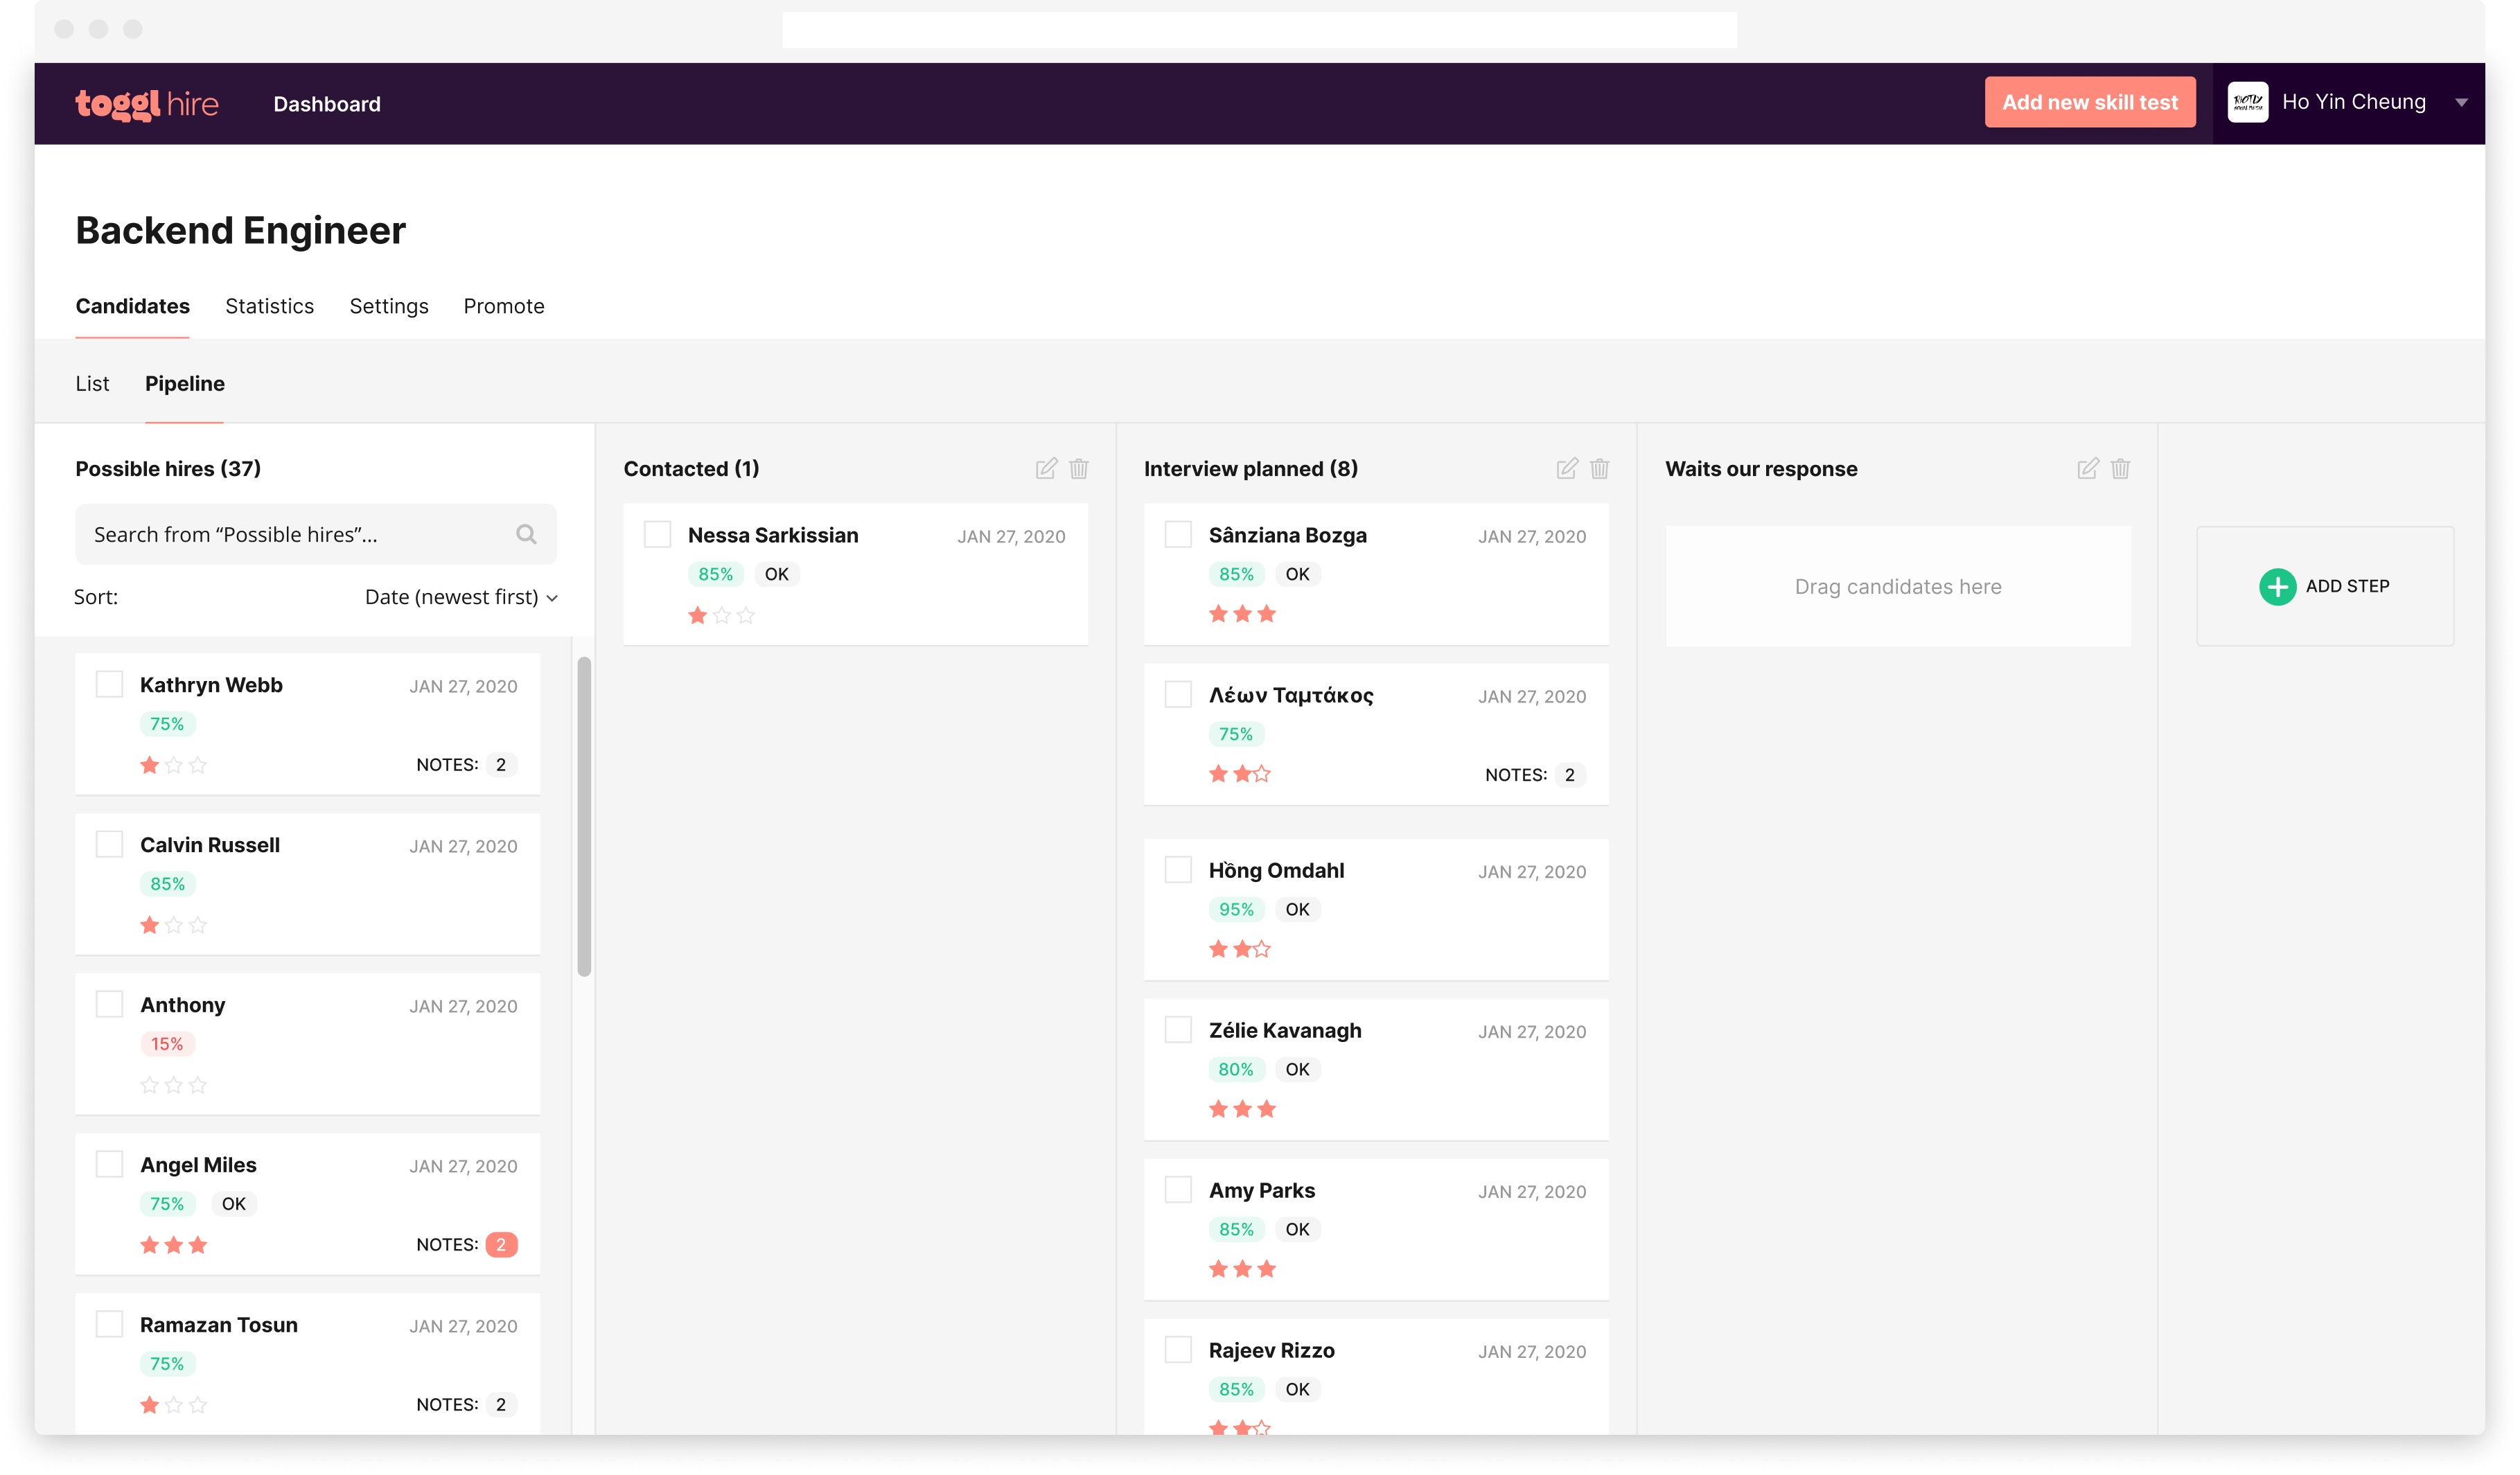The width and height of the screenshot is (2520, 1475).
Task: Switch to the Candidates tab
Action: (132, 306)
